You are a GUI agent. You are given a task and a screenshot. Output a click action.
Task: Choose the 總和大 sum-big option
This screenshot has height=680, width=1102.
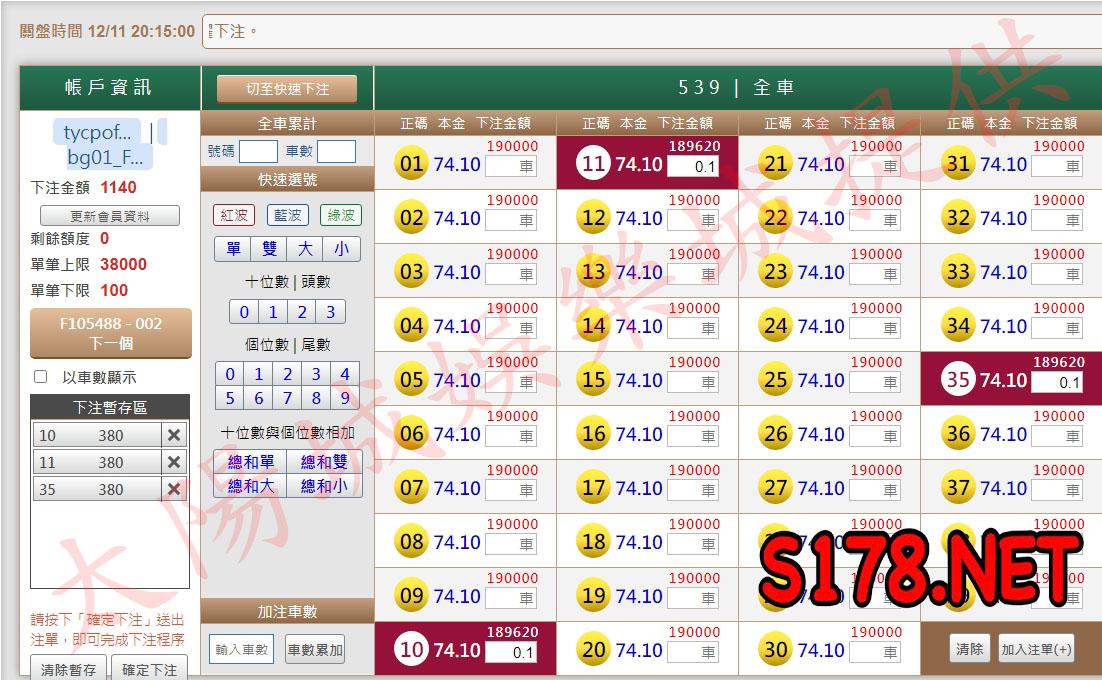tap(251, 485)
